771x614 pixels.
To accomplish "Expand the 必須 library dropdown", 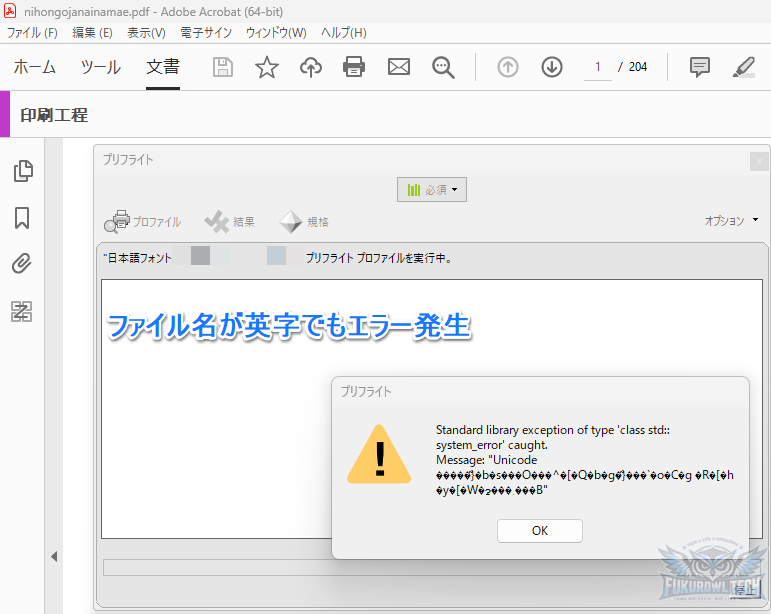I will tap(432, 190).
